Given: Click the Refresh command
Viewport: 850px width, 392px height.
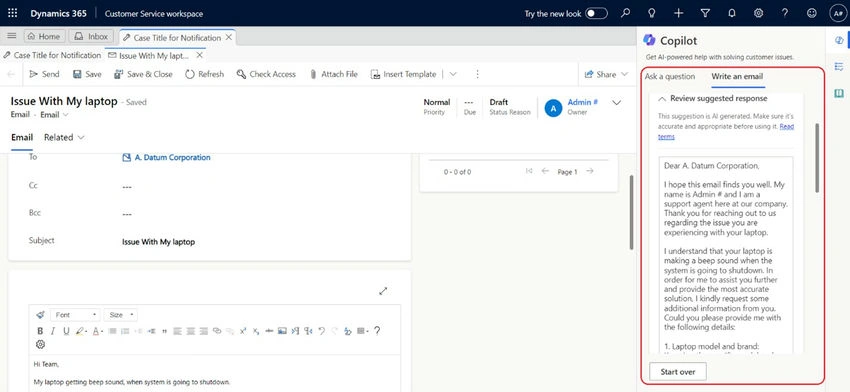Looking at the screenshot, I should click(x=204, y=74).
